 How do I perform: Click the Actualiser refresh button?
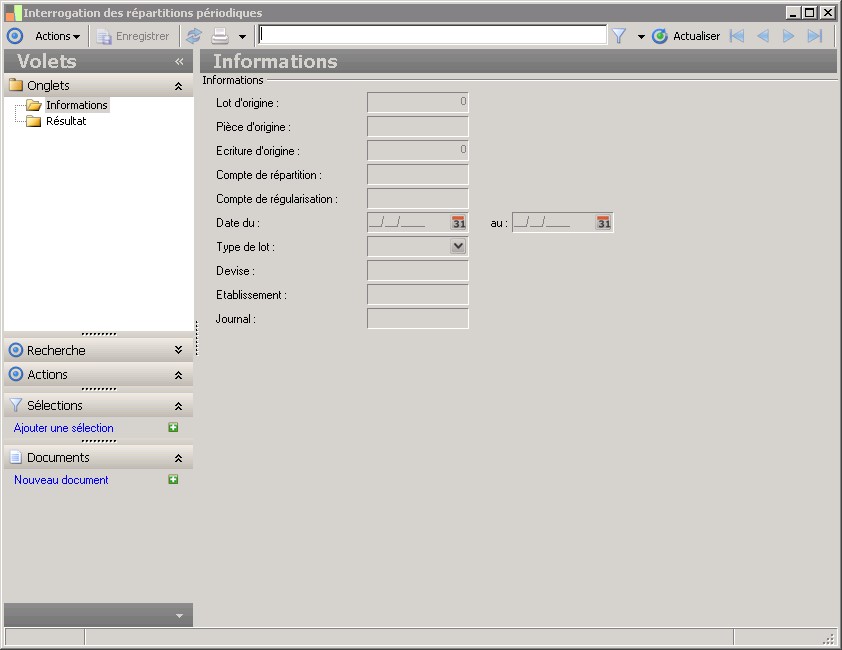coord(686,36)
